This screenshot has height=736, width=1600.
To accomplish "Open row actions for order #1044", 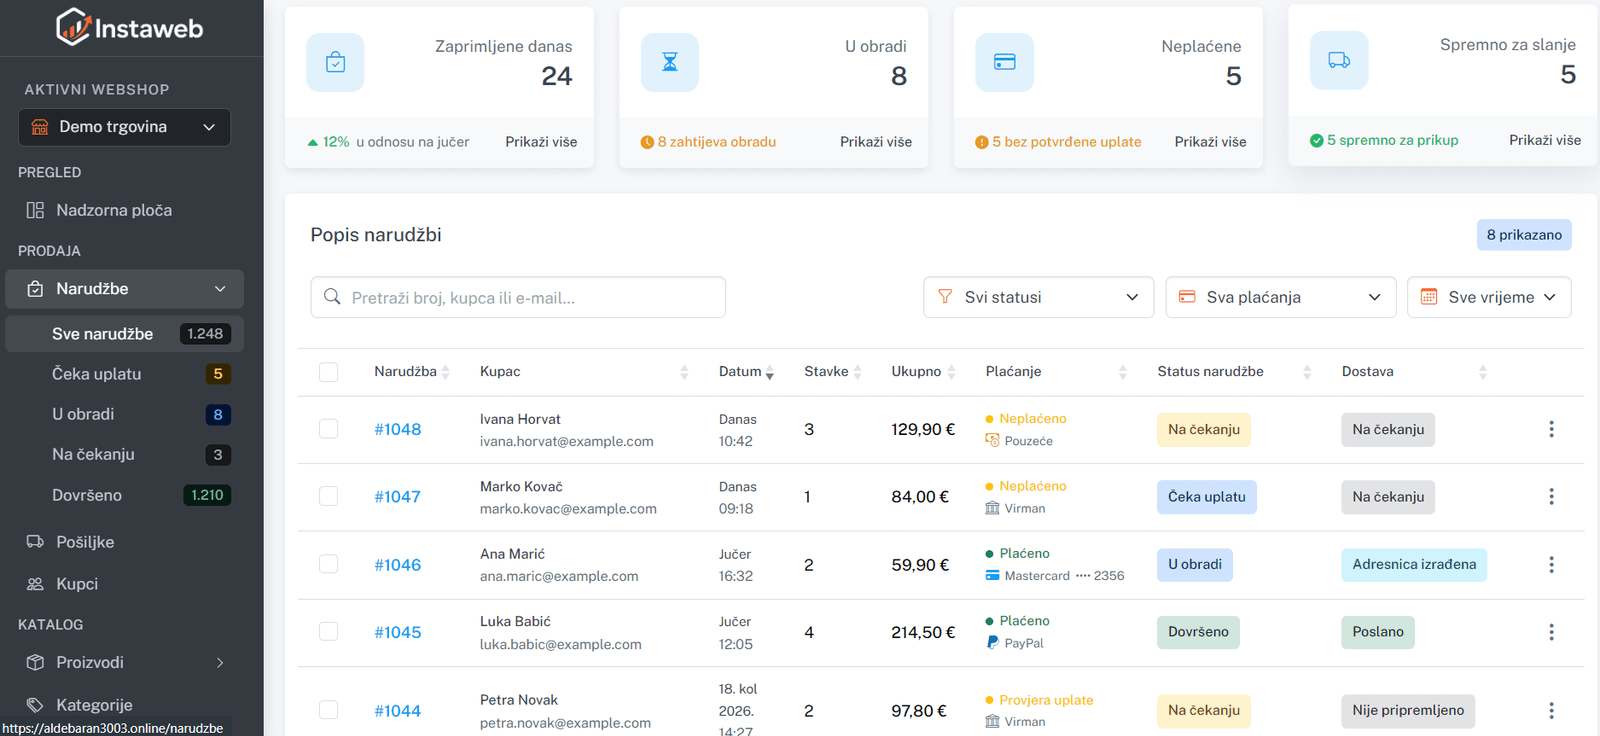I will tap(1551, 711).
